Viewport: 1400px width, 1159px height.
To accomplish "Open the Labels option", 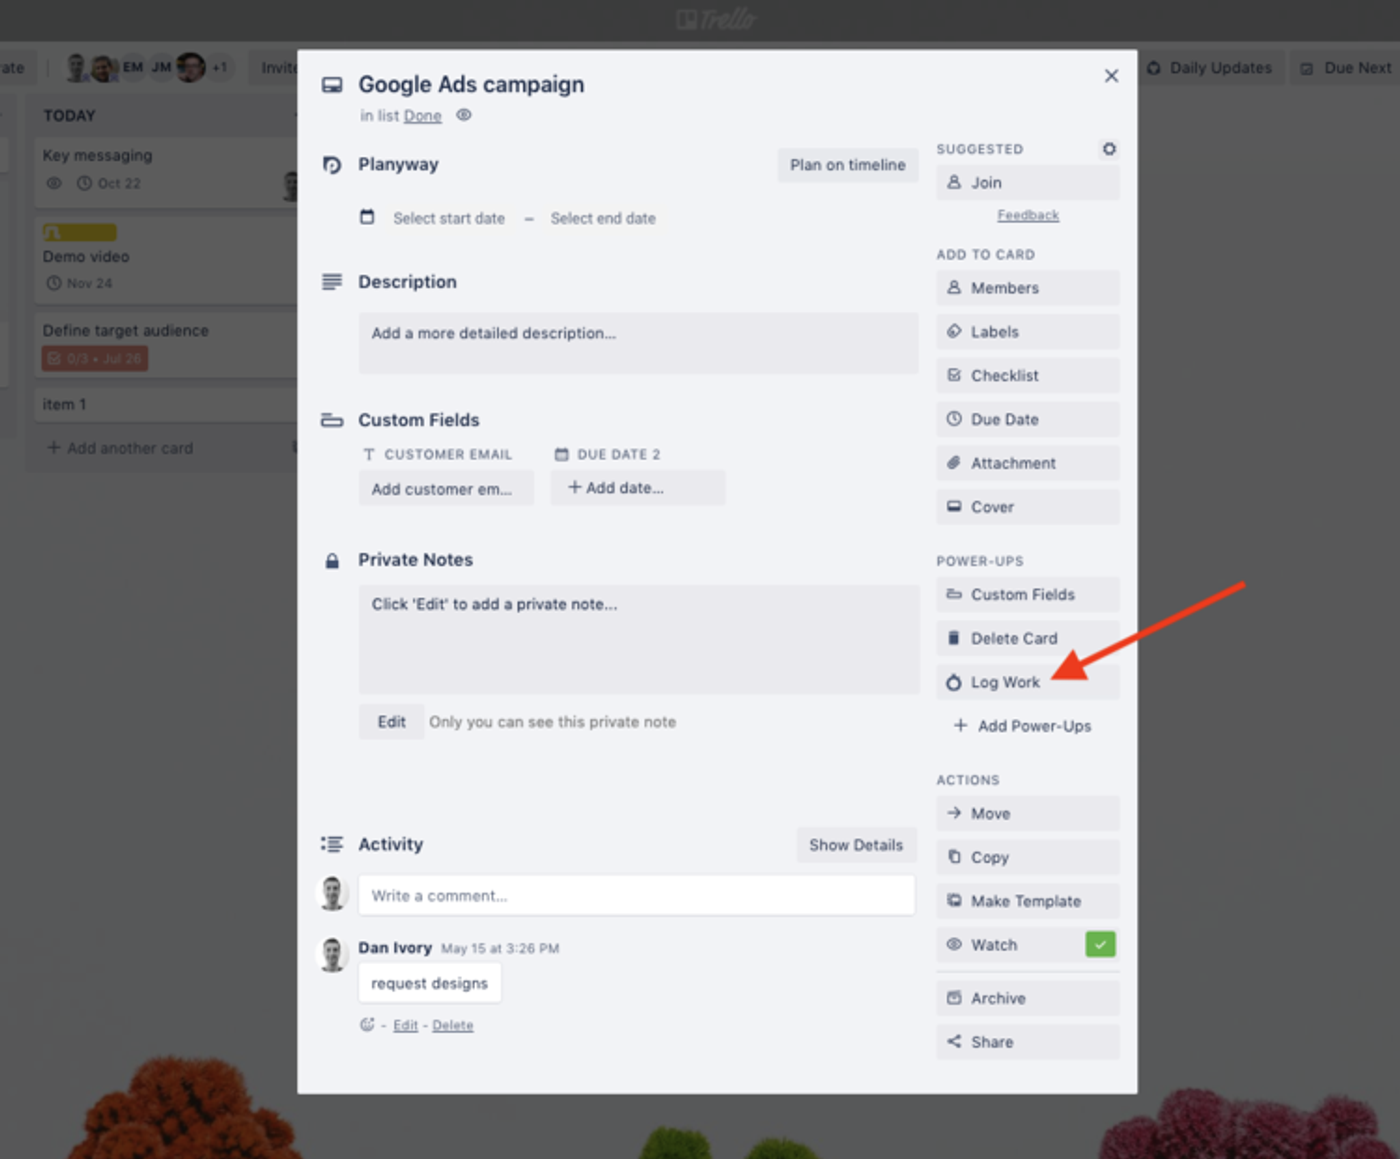I will click(x=1028, y=332).
